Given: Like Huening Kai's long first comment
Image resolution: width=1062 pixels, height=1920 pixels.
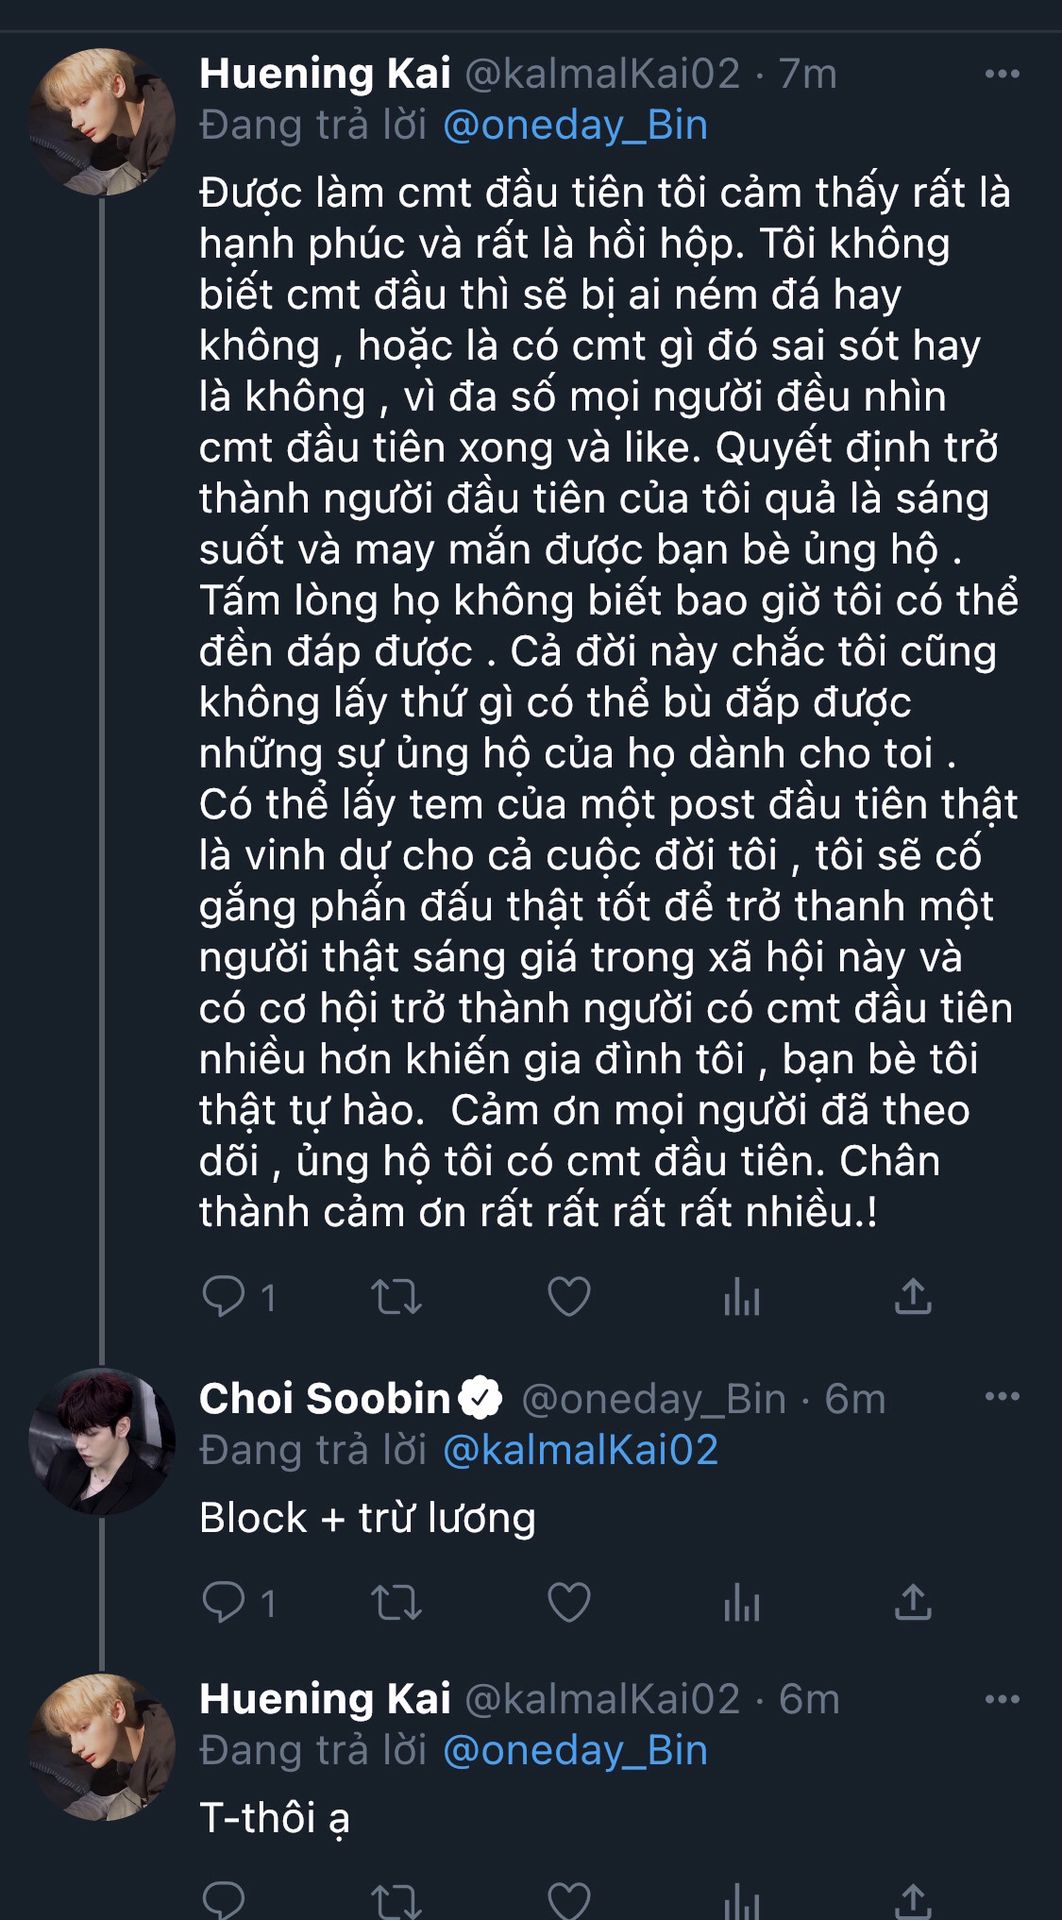Looking at the screenshot, I should click(x=569, y=1297).
